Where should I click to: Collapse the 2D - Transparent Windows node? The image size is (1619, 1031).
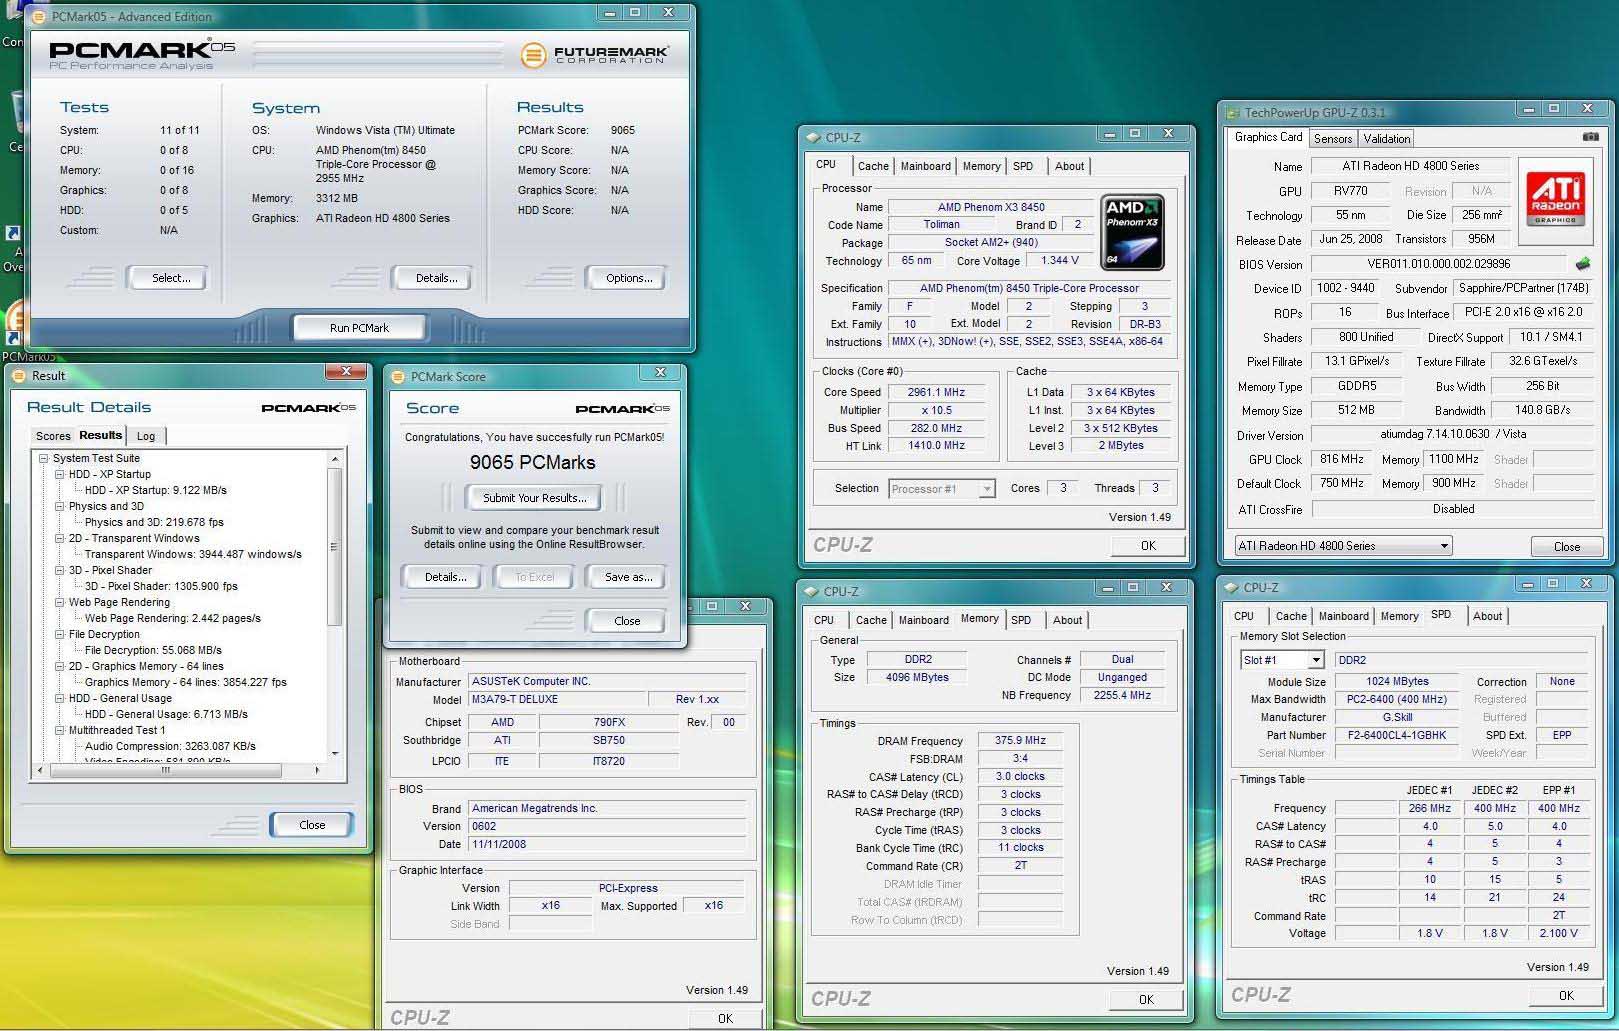(60, 538)
